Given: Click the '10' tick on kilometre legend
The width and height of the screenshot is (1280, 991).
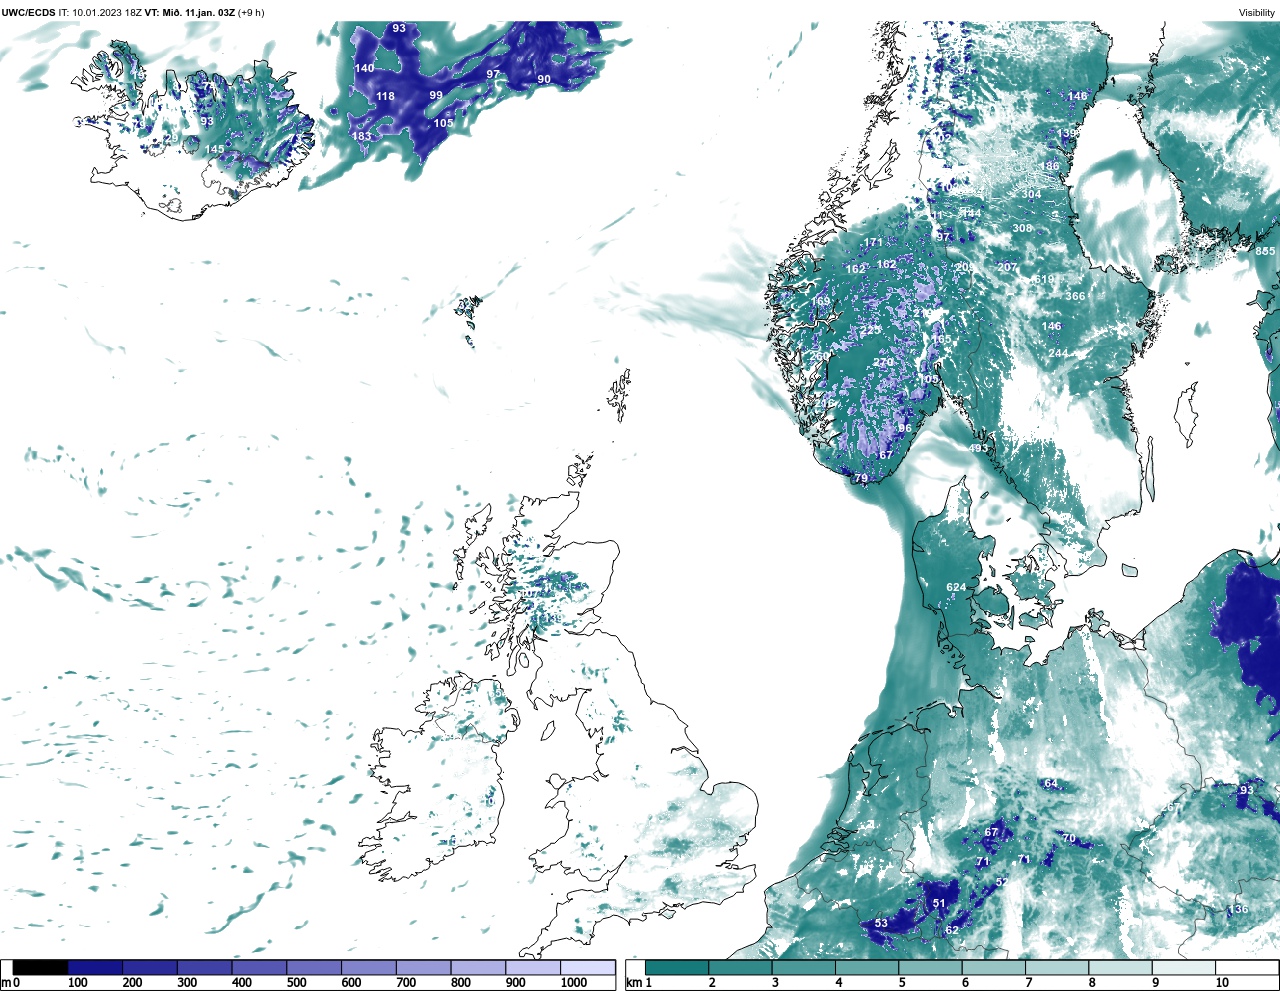Looking at the screenshot, I should [x=1222, y=983].
